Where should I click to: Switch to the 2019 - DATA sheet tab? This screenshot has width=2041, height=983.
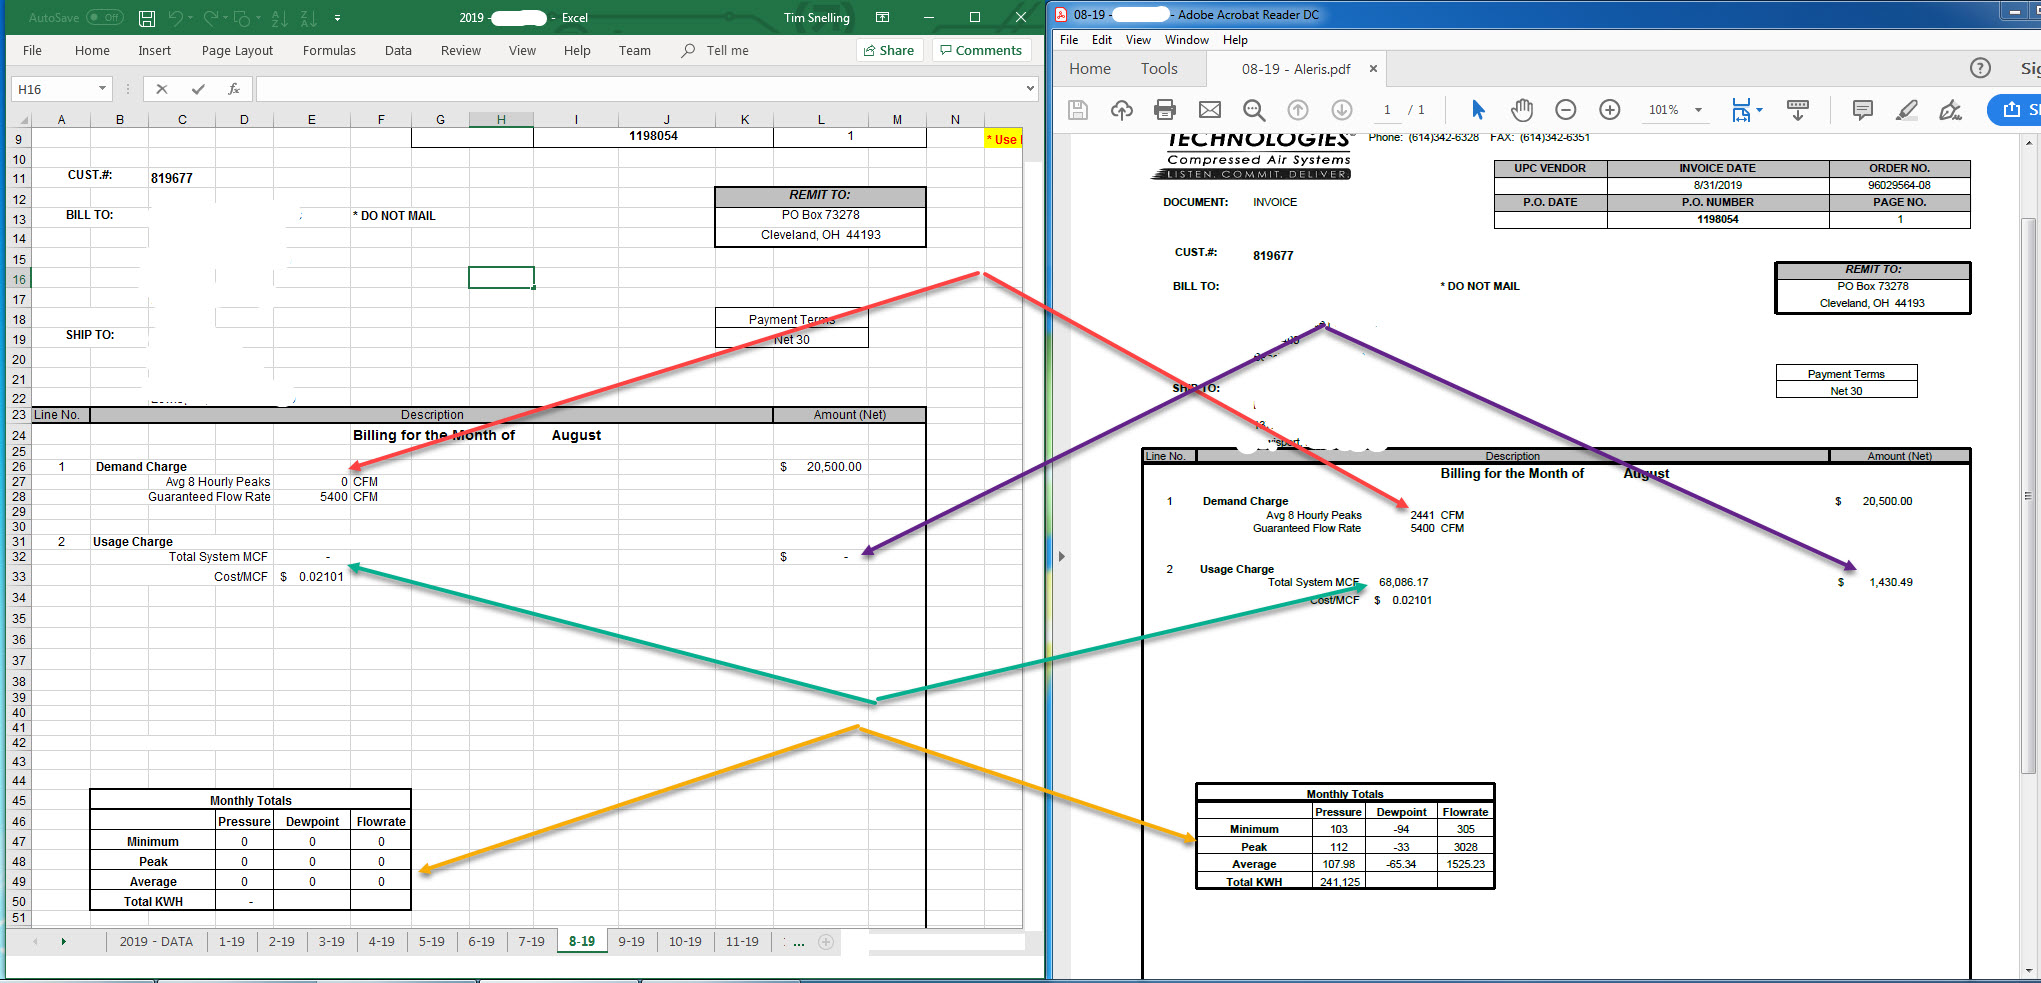156,941
